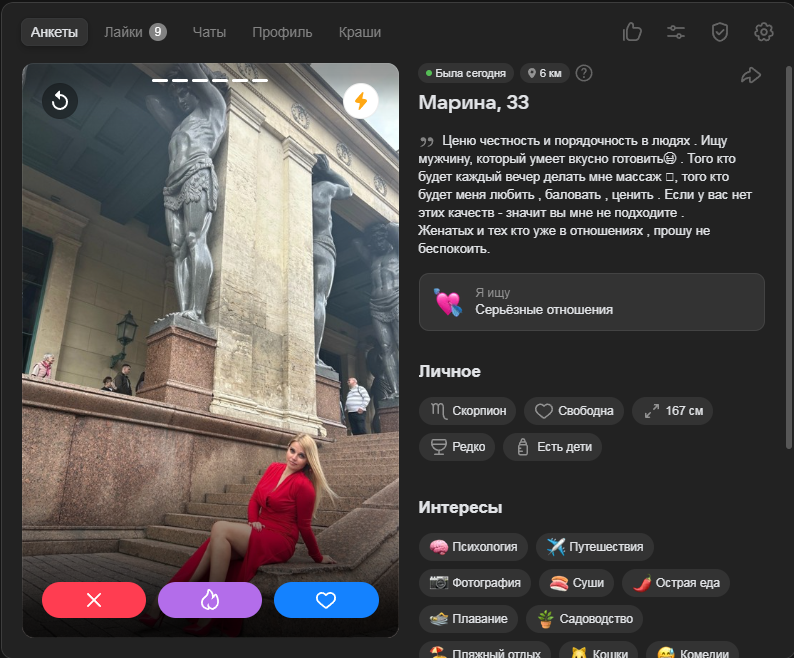794x658 pixels.
Task: Click the photo progress indicator bar
Action: tap(209, 79)
